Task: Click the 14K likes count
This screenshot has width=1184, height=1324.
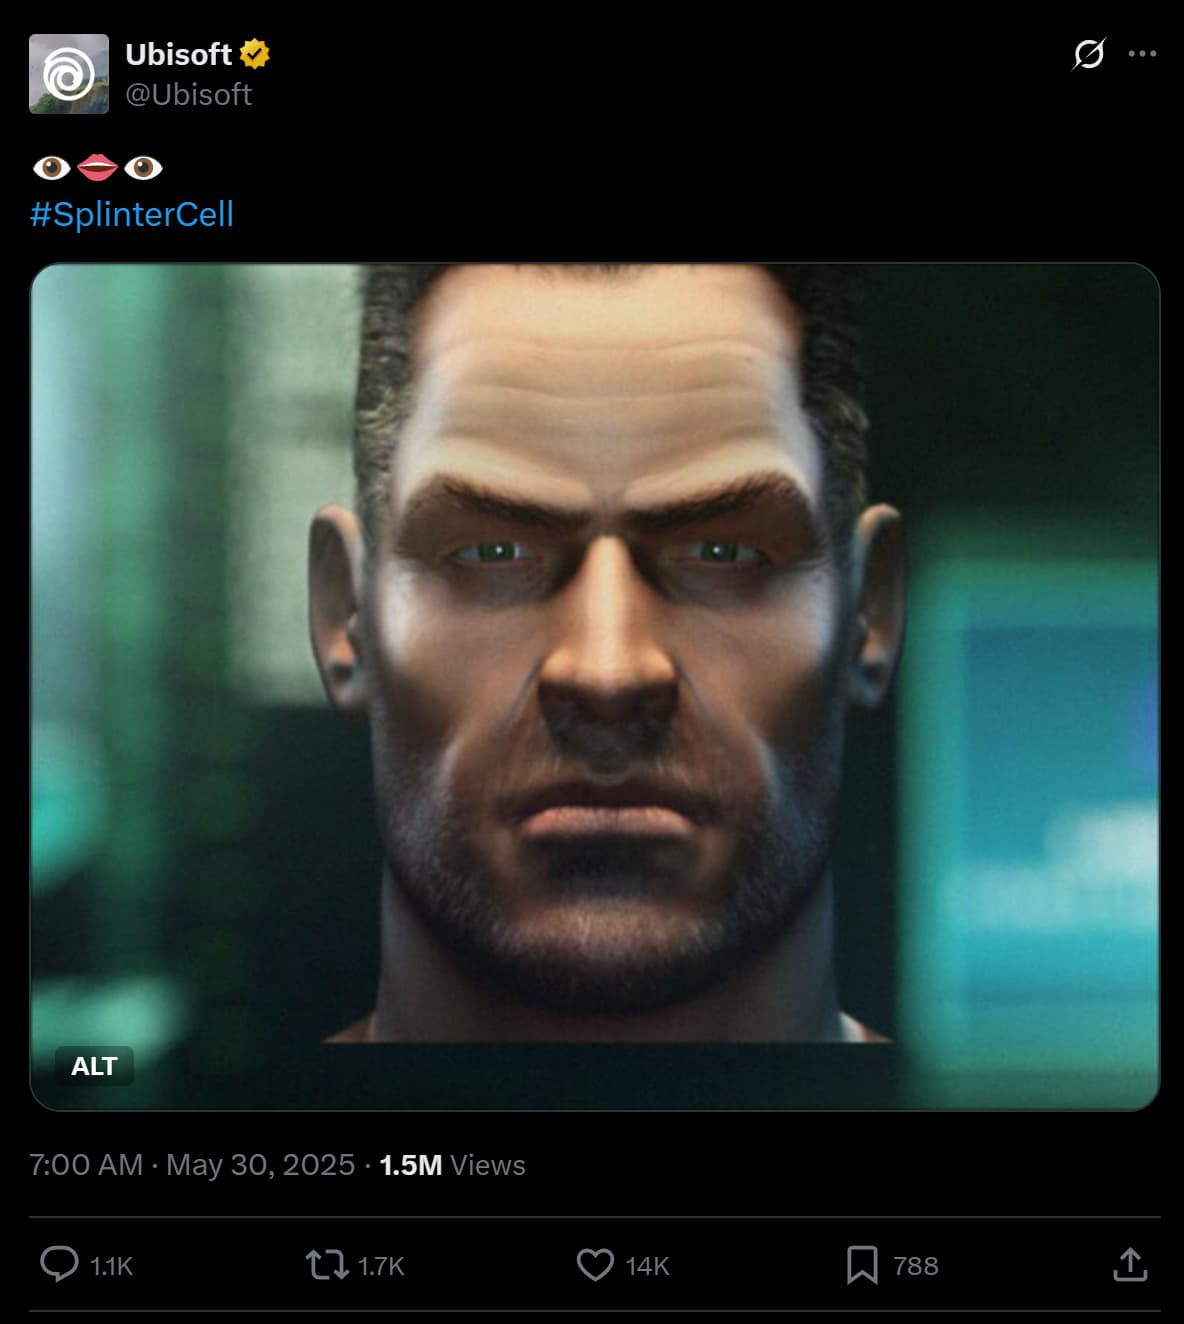Action: [647, 1266]
